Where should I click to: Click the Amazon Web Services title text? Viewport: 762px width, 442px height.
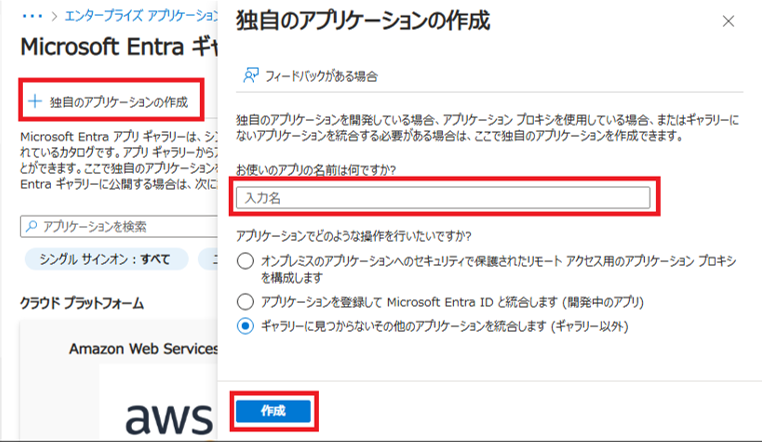pos(143,349)
